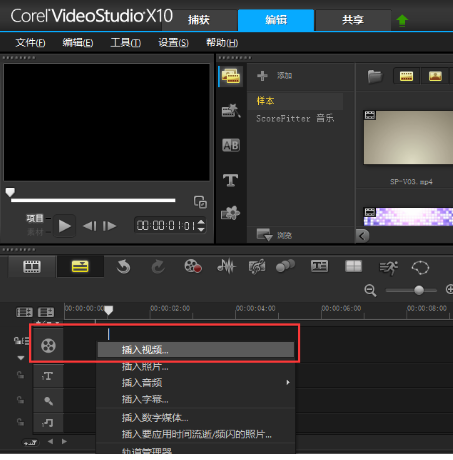Image resolution: width=453 pixels, height=460 pixels.
Task: Expand Insert Audio submenu arrow
Action: [288, 382]
